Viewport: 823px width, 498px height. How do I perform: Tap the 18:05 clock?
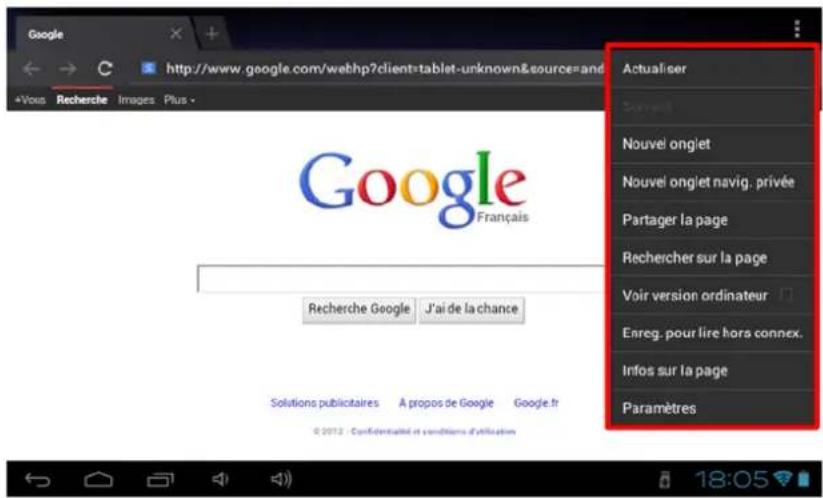pos(732,479)
